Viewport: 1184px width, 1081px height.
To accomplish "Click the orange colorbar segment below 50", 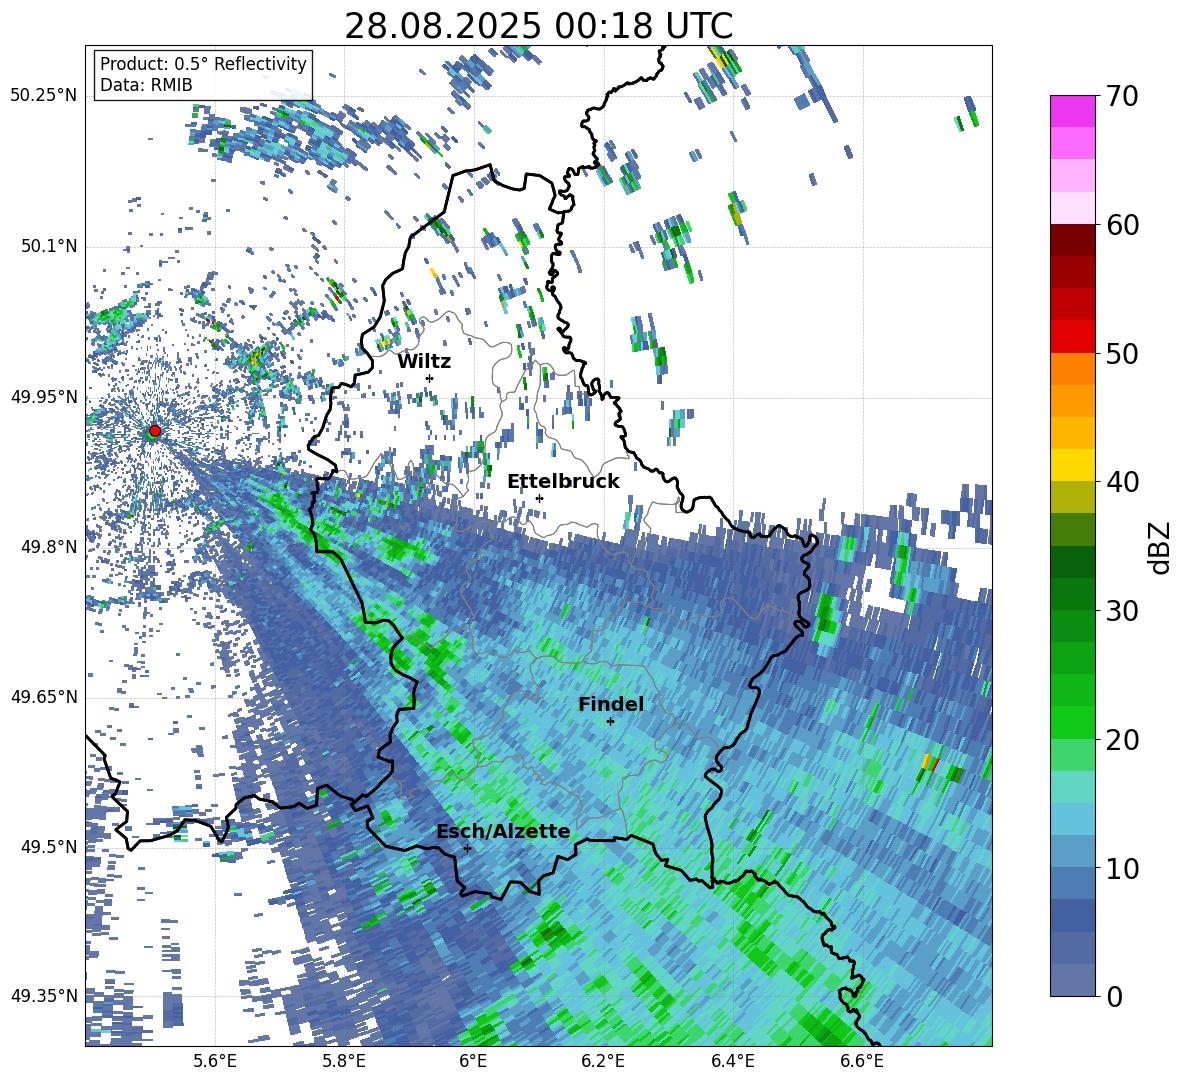I will click(1072, 368).
